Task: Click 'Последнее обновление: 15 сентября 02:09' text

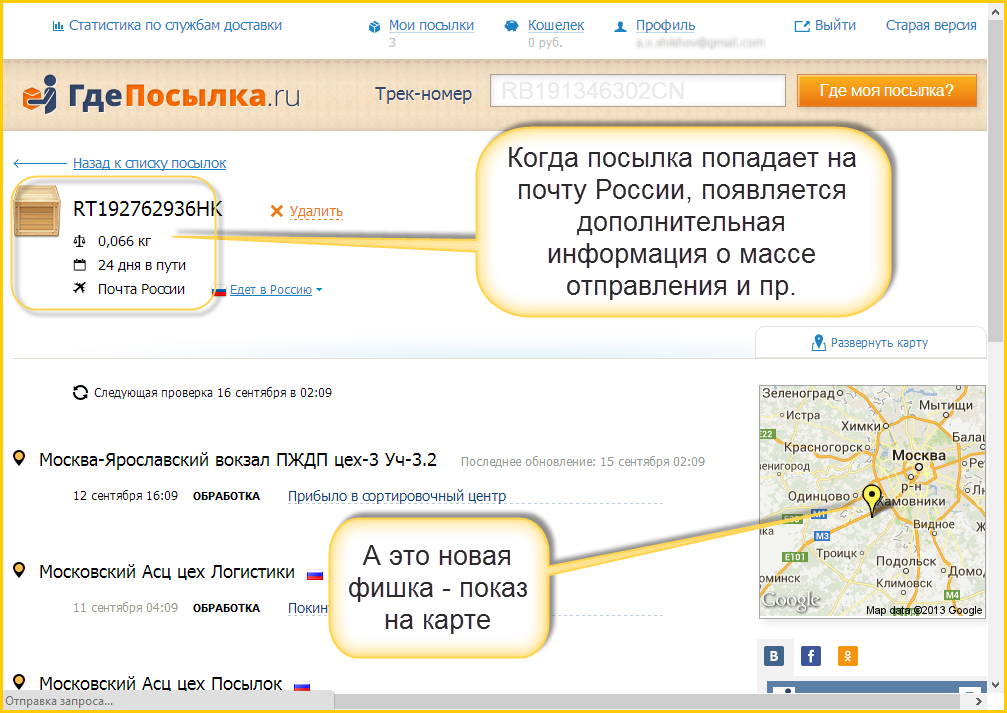Action: (582, 462)
